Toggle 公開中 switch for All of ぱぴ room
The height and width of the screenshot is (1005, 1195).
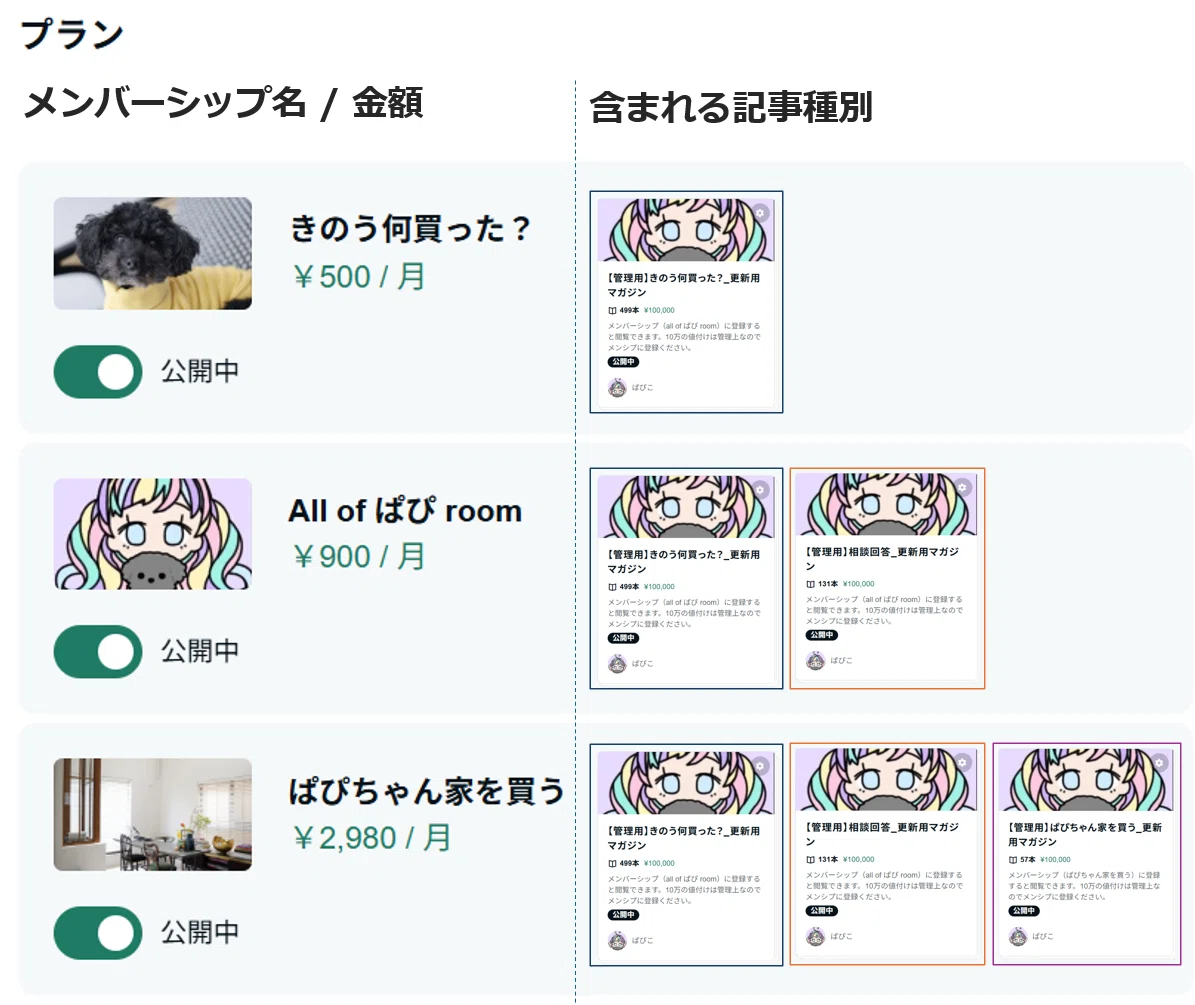point(98,651)
